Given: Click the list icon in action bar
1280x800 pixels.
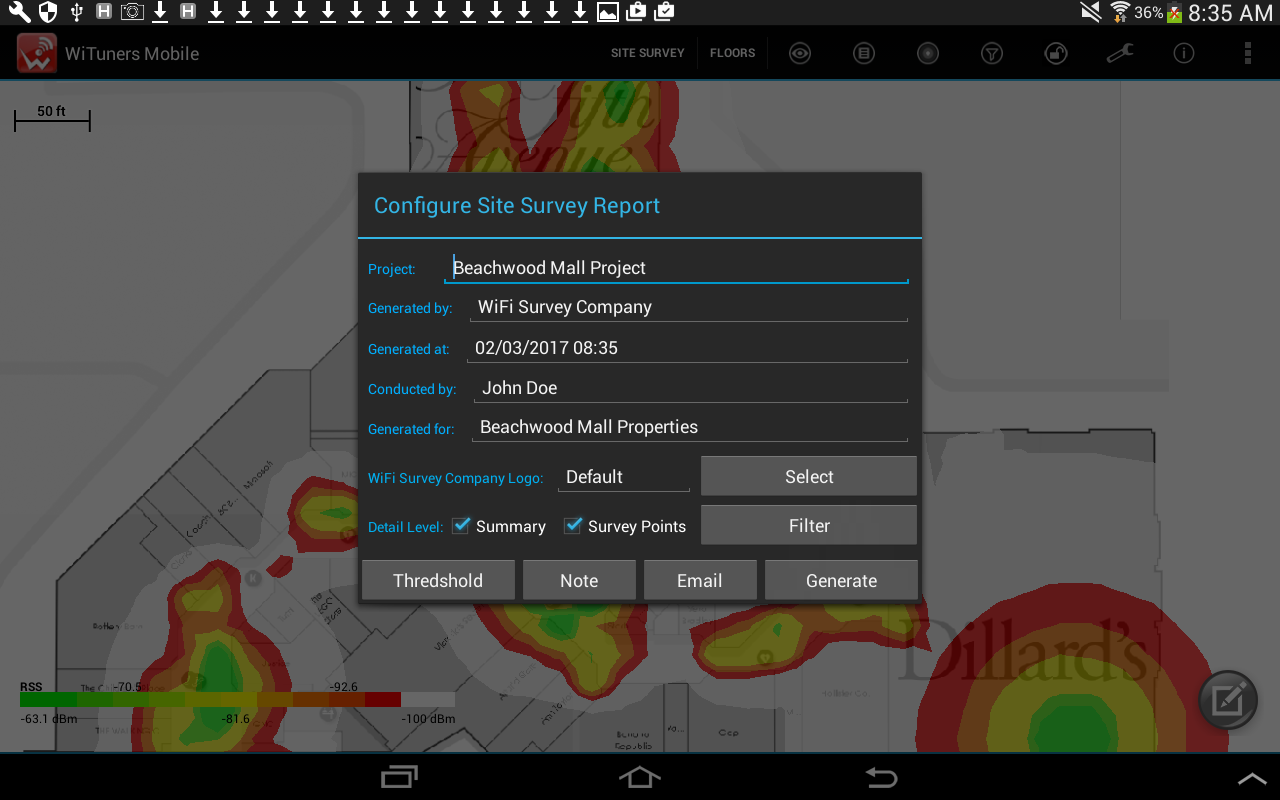Looking at the screenshot, I should coord(864,53).
